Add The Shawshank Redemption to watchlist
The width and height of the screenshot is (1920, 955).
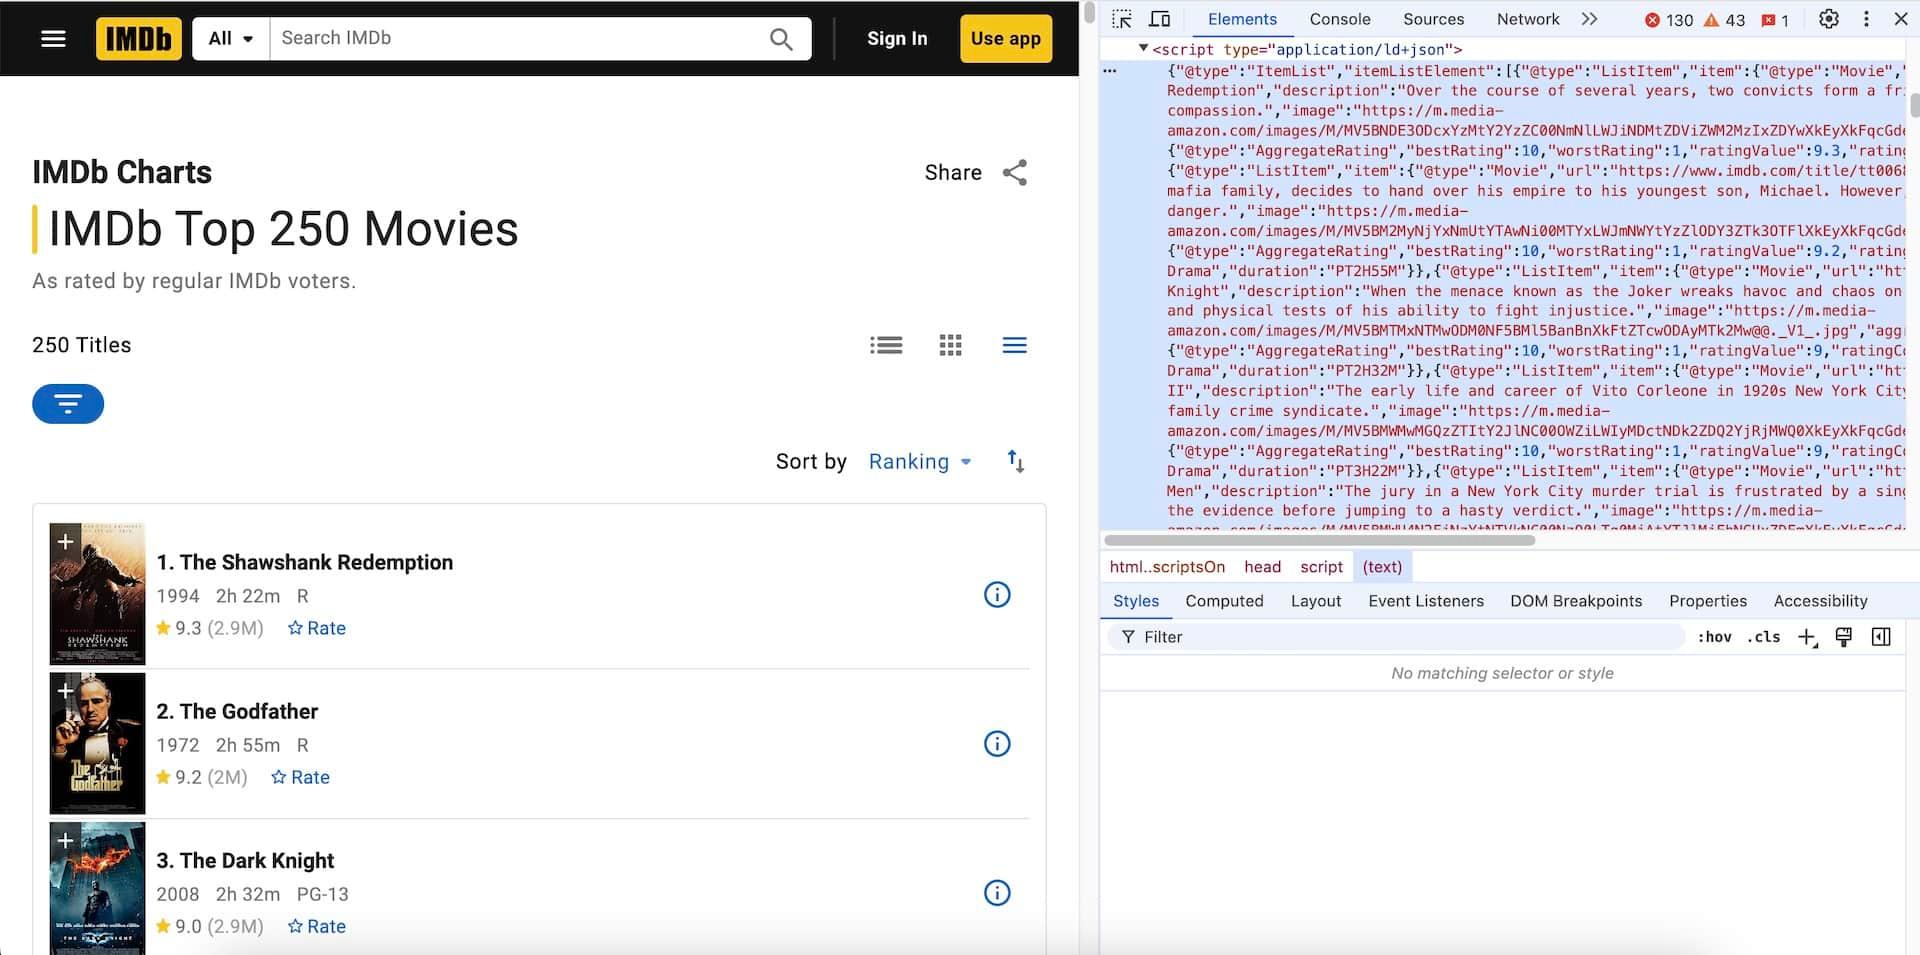pyautogui.click(x=65, y=541)
